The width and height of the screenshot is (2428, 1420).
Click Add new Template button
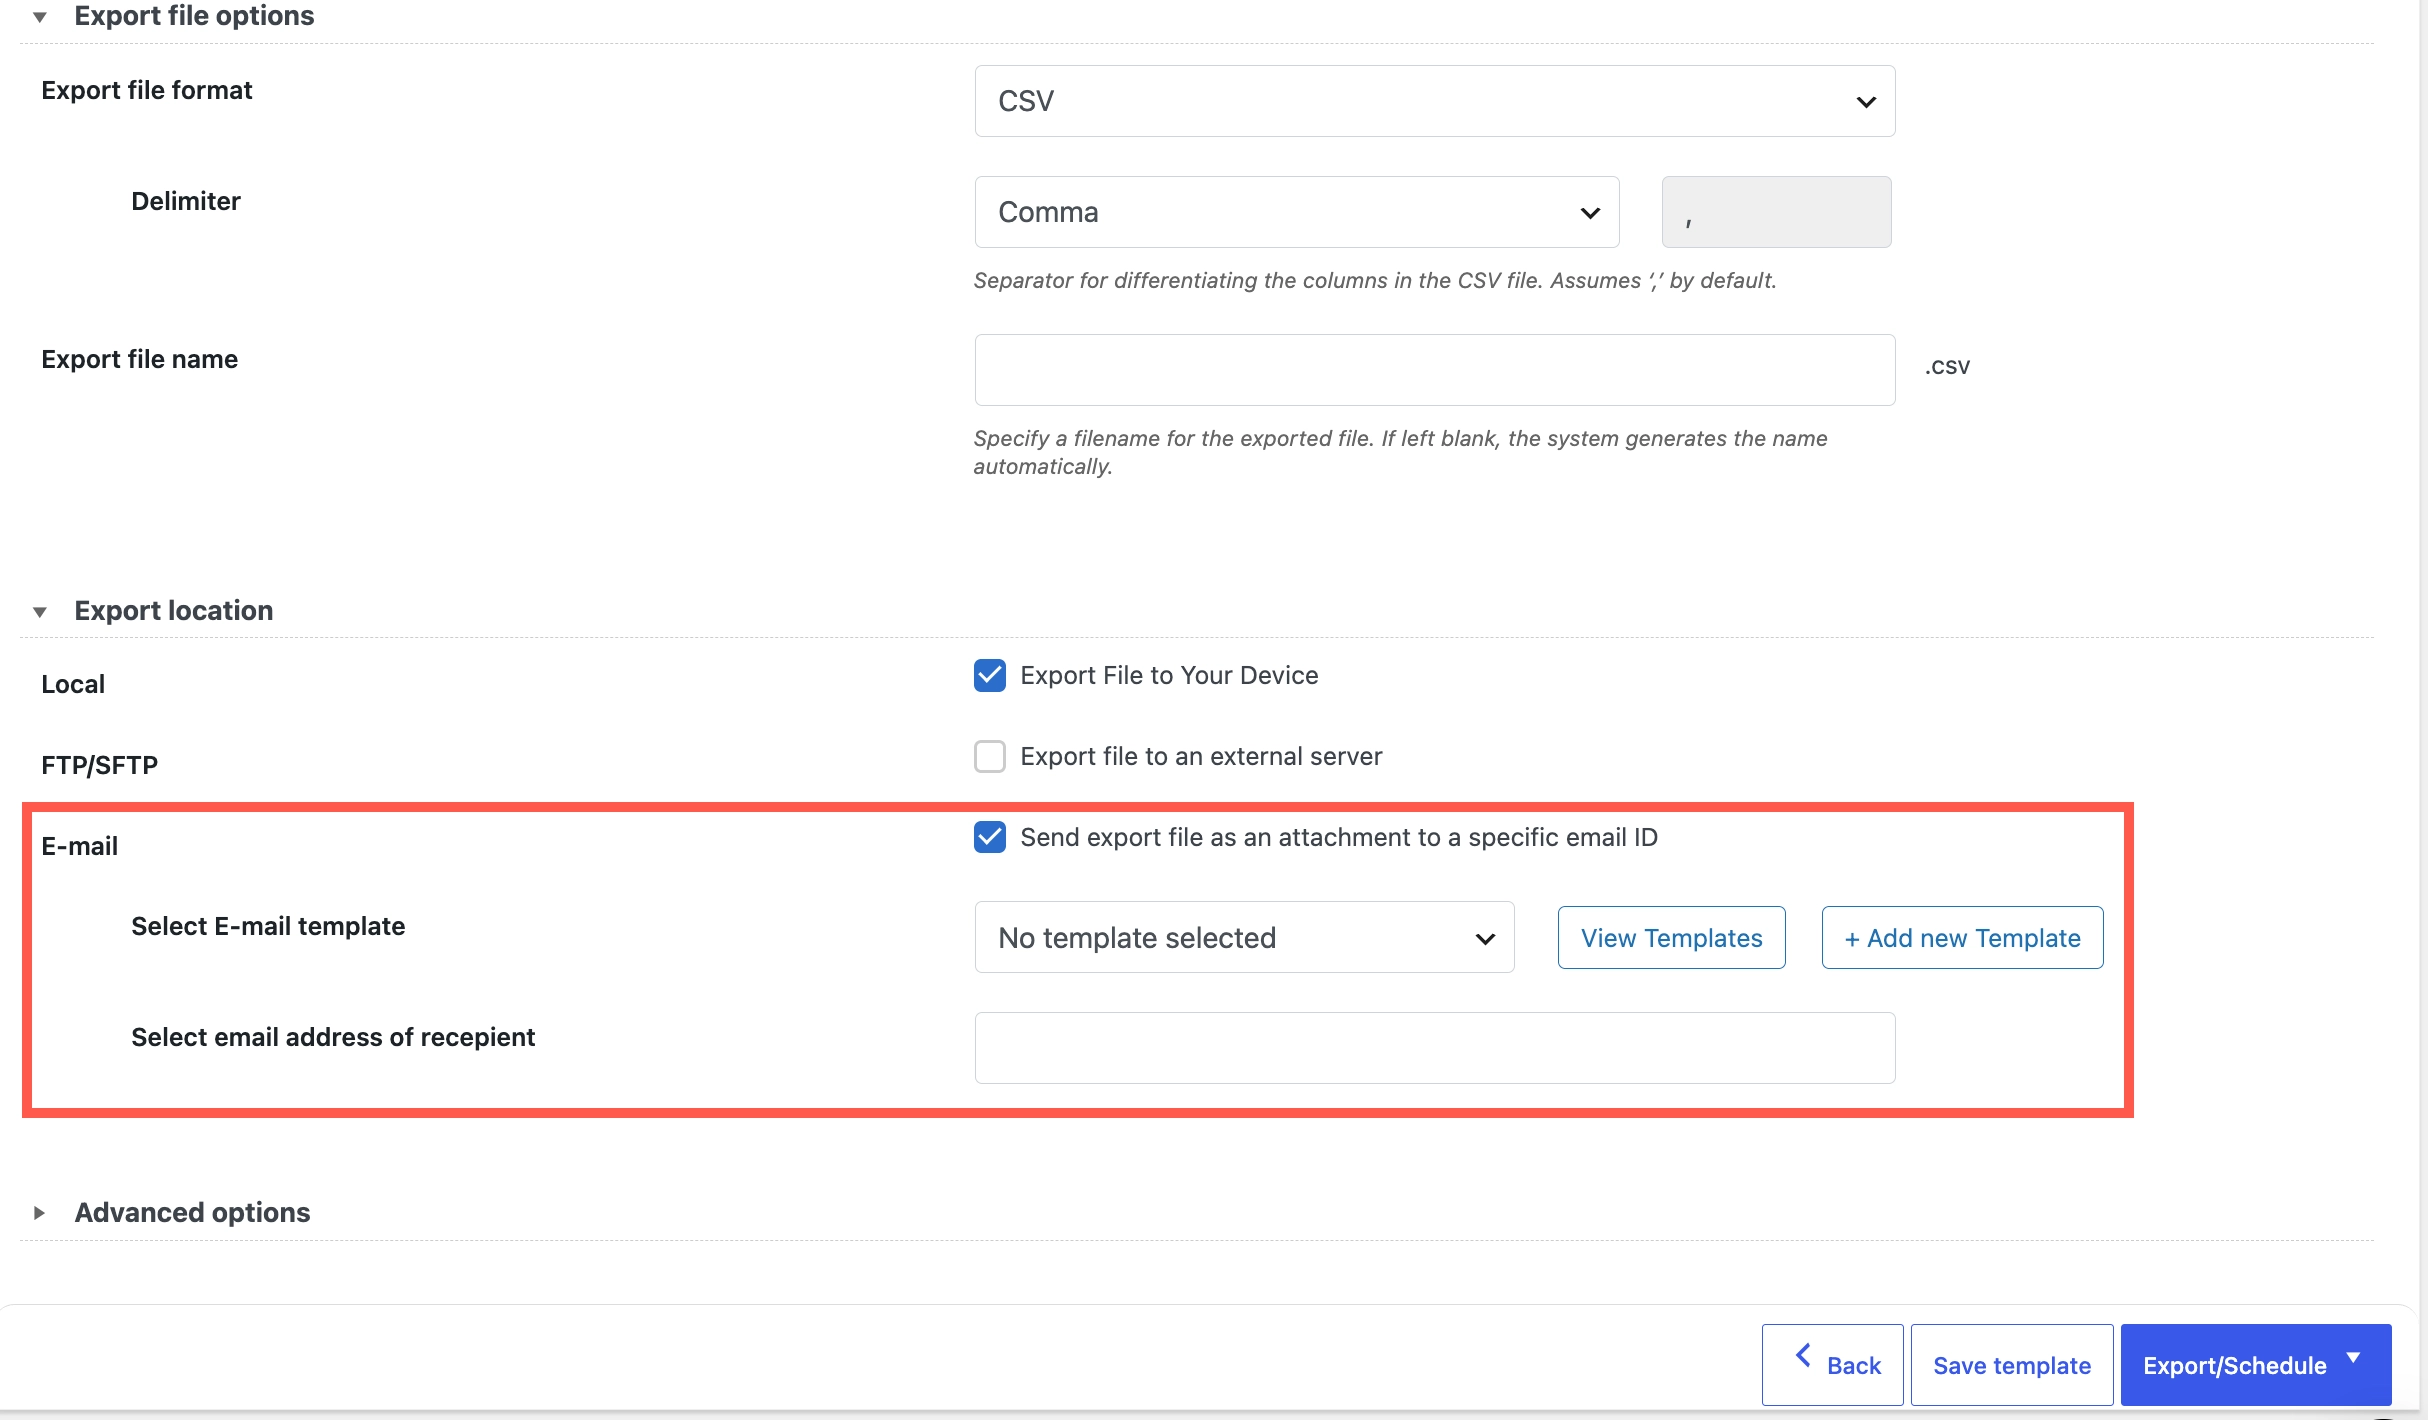[1962, 938]
